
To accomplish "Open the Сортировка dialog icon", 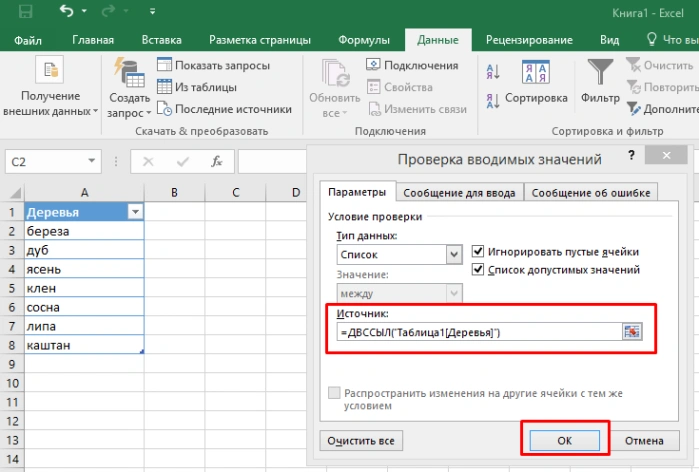I will pos(535,72).
